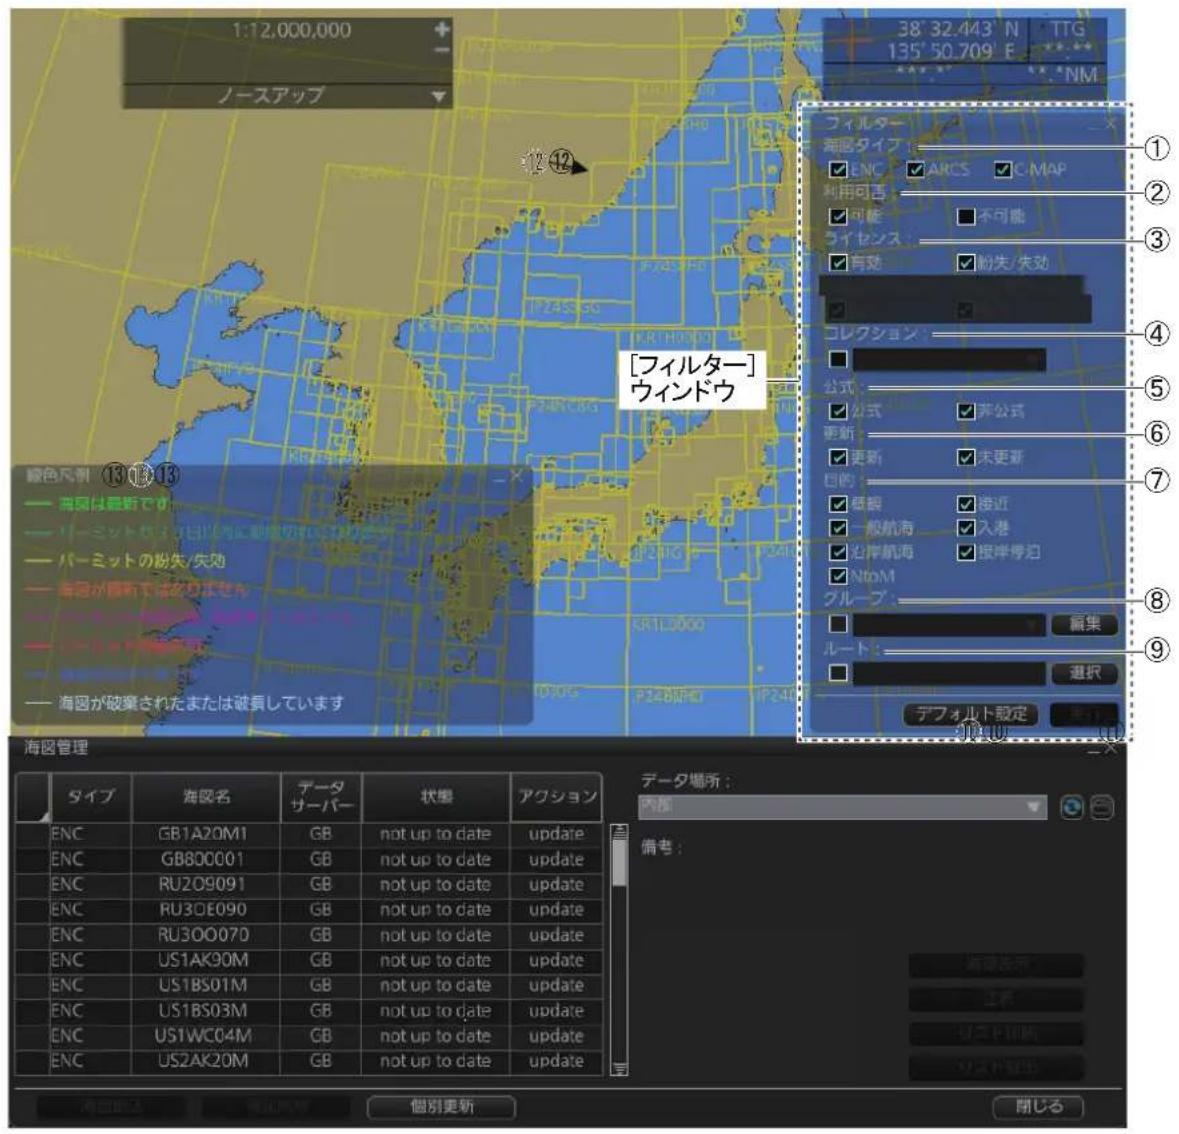Toggle the 接岸停泊 purpose checkbox

[x=965, y=552]
